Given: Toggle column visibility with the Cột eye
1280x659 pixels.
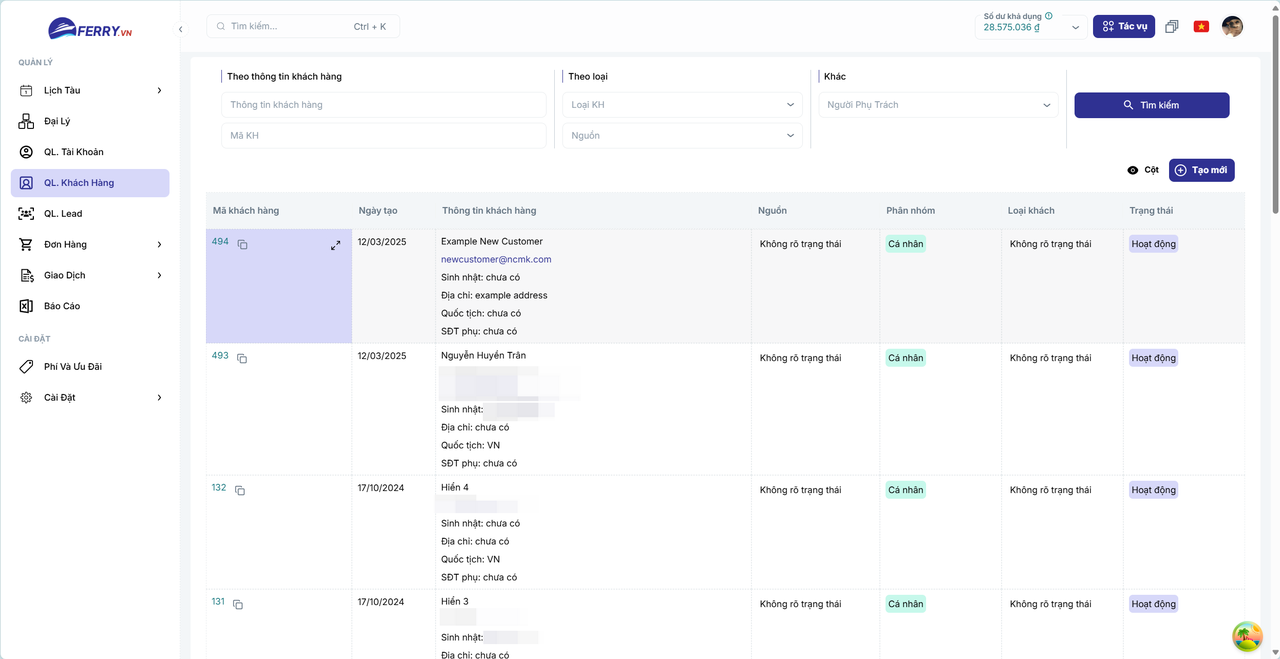Looking at the screenshot, I should point(1142,170).
